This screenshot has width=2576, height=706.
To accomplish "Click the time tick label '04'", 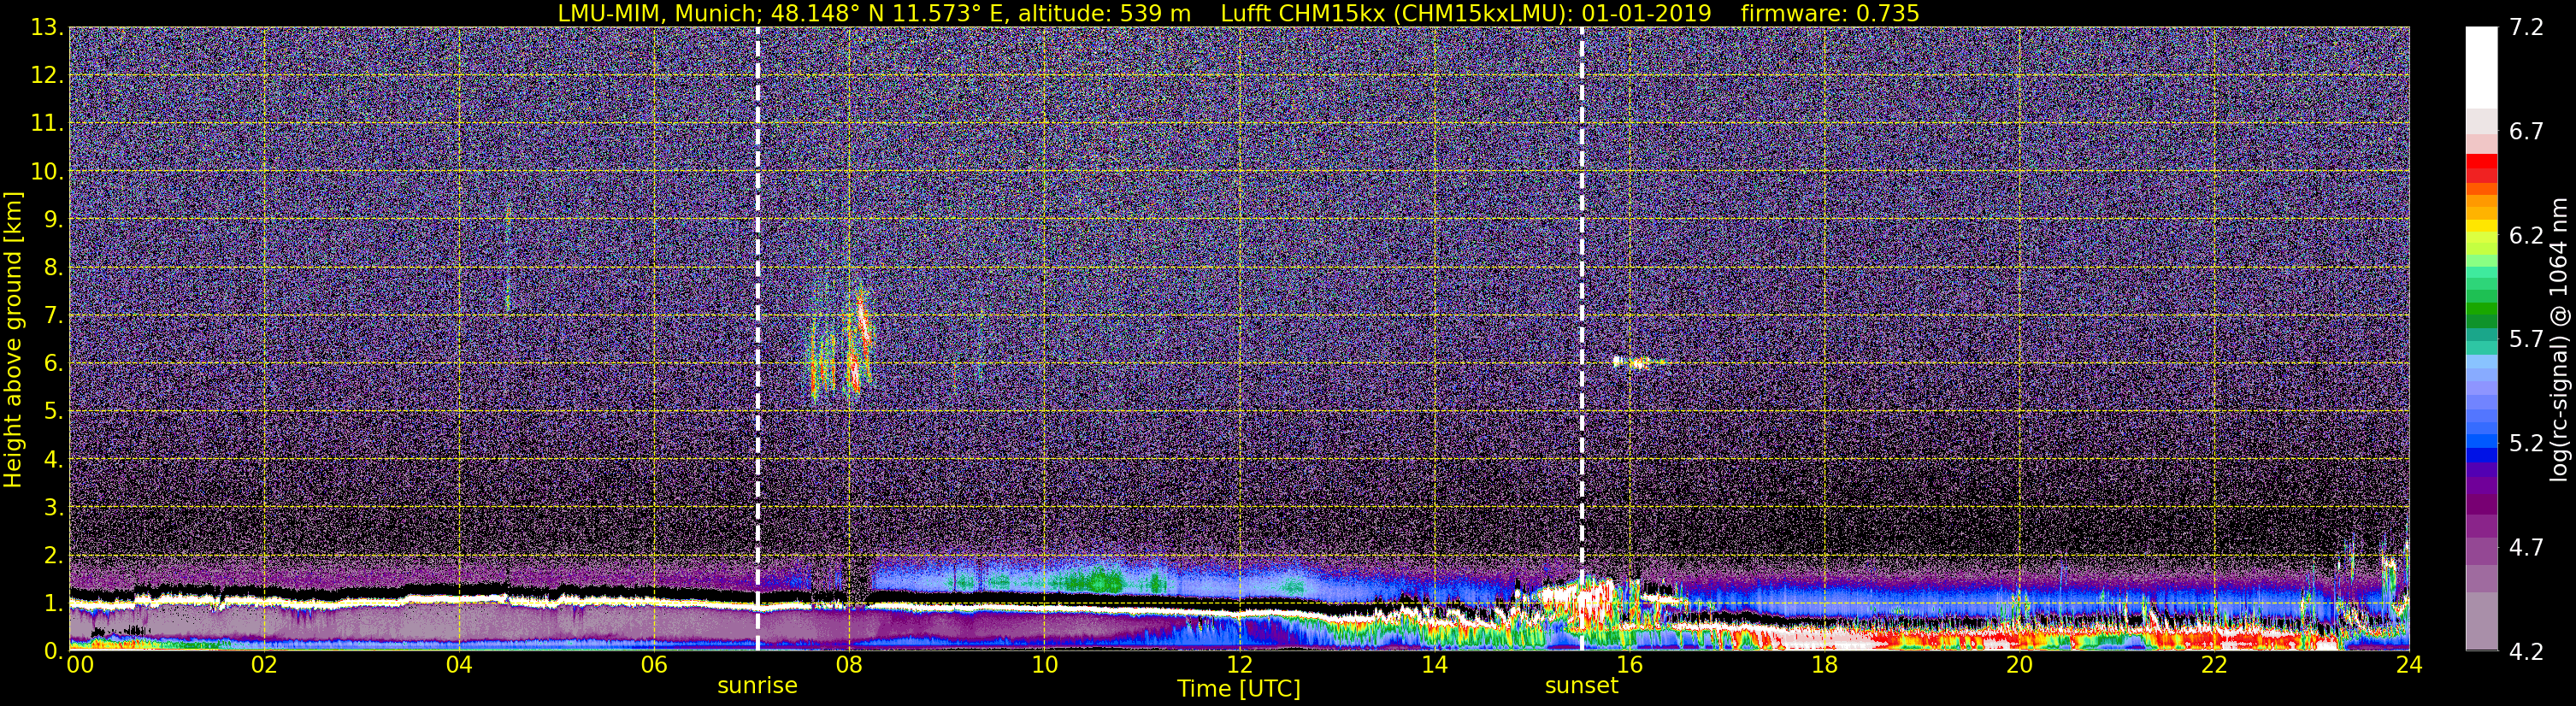I will (x=458, y=666).
